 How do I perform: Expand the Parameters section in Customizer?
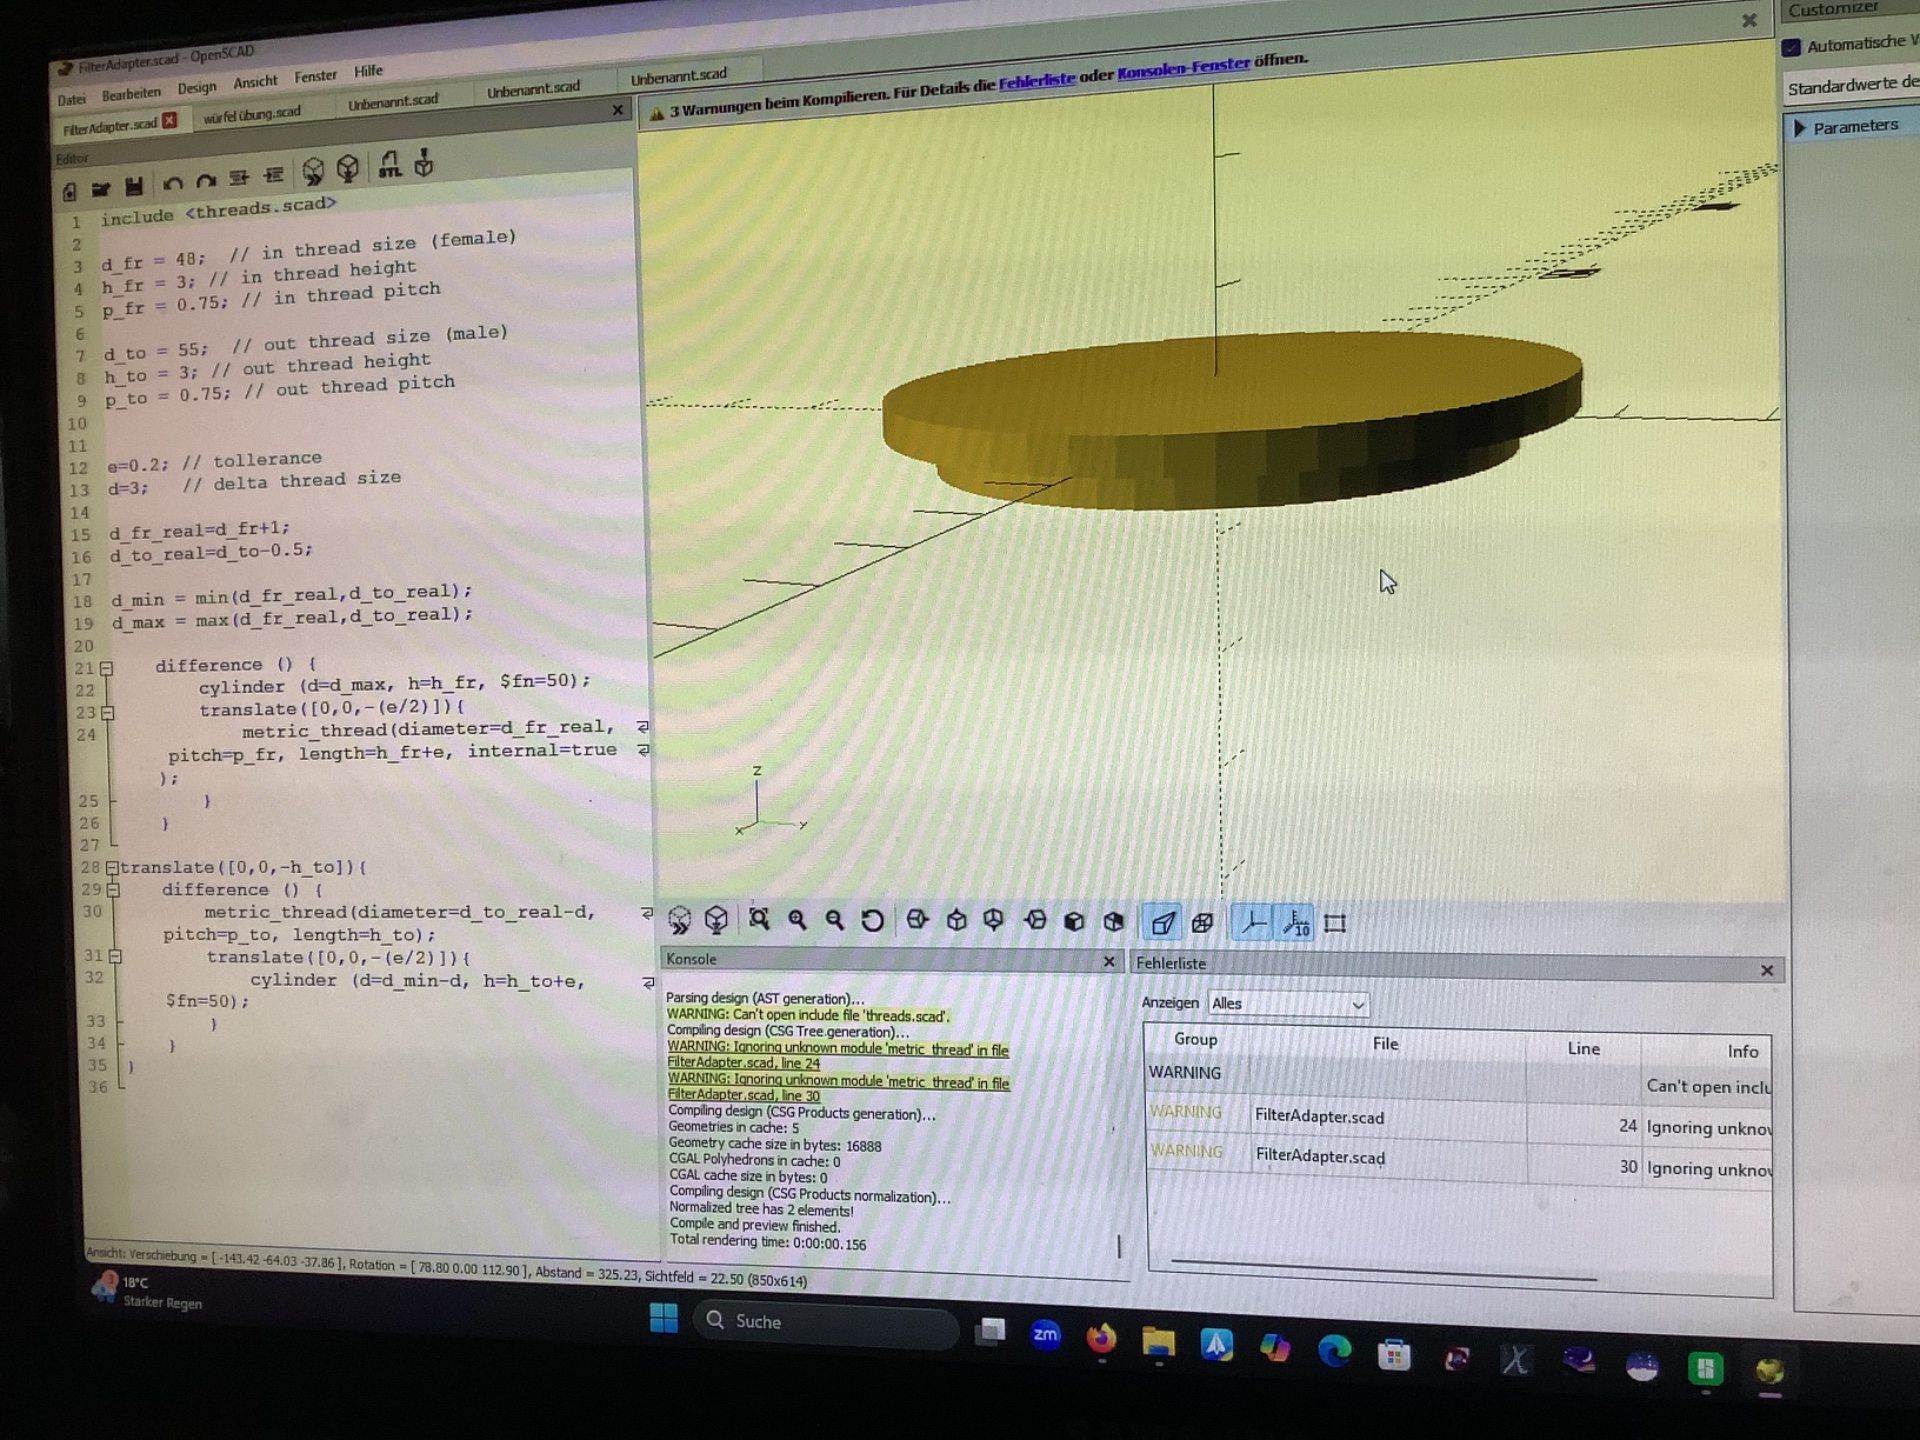click(x=1800, y=129)
